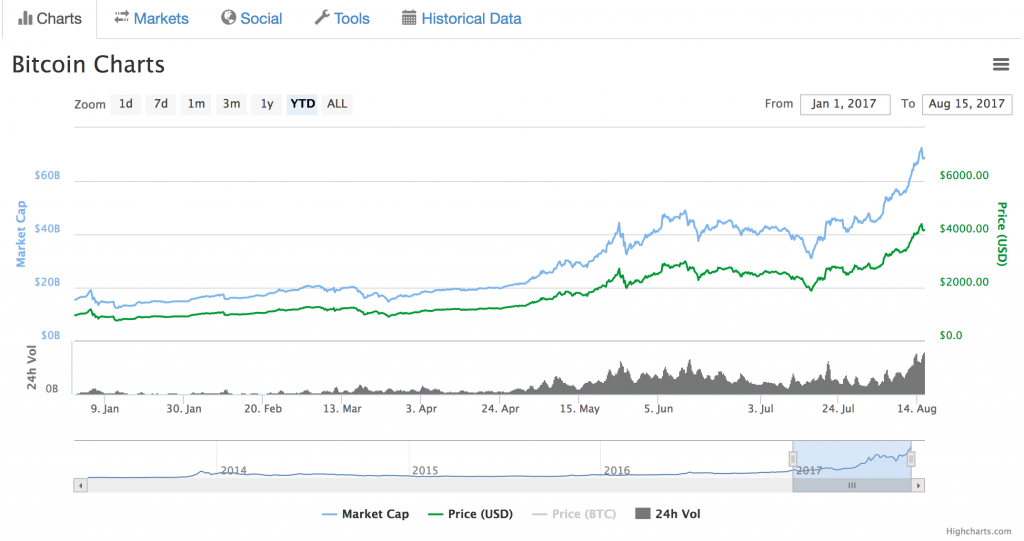This screenshot has width=1024, height=541.
Task: Toggle Market Cap series in legend
Action: [365, 514]
